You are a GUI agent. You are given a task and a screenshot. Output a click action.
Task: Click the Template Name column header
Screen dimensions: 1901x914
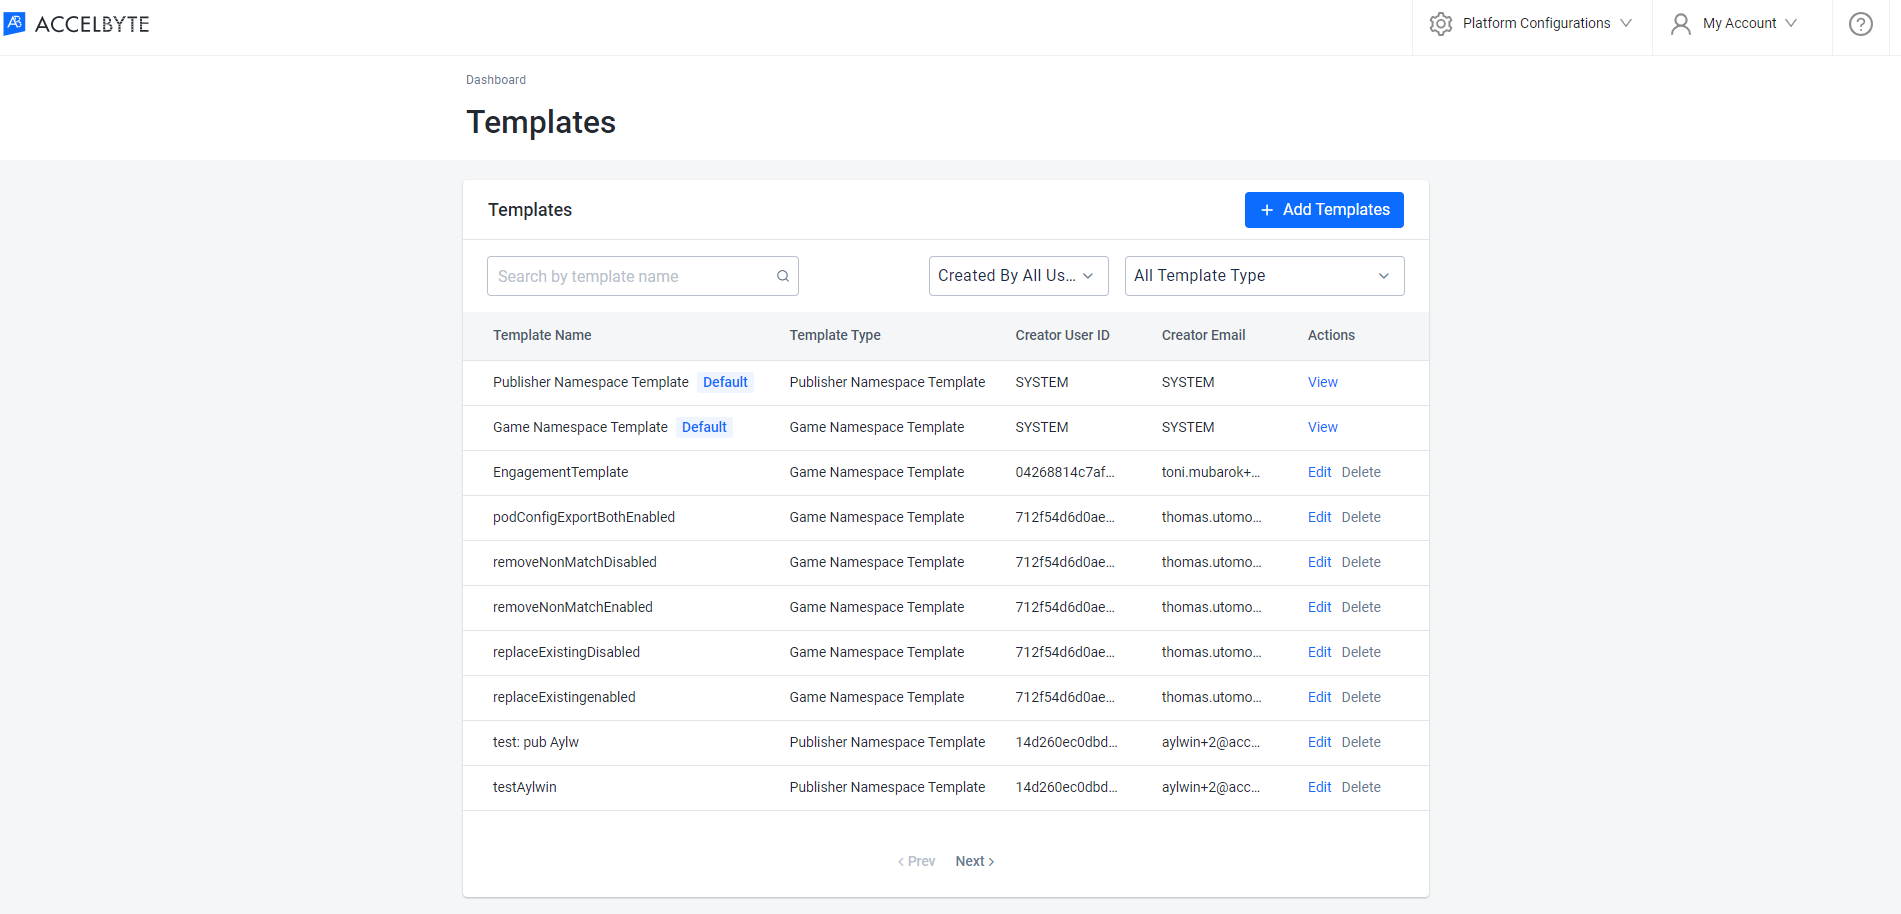tap(542, 335)
